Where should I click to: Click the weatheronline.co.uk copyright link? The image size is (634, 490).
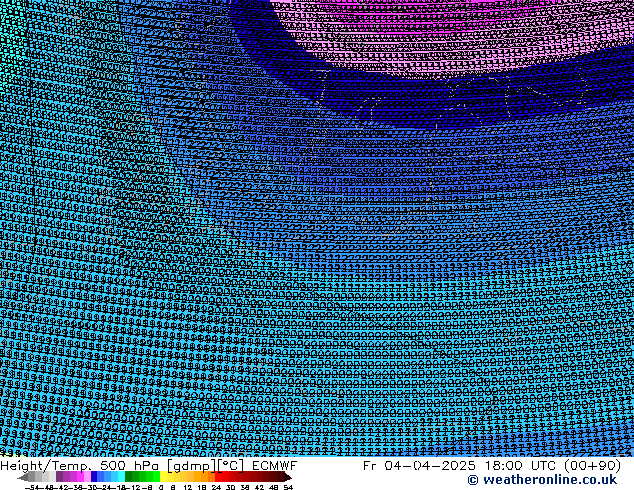pyautogui.click(x=542, y=480)
